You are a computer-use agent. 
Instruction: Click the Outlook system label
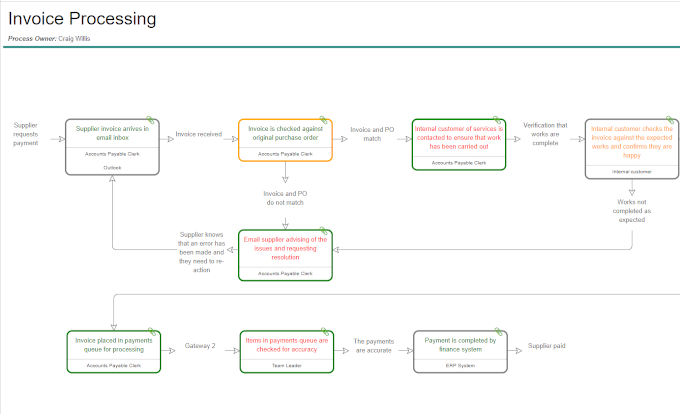[x=112, y=168]
